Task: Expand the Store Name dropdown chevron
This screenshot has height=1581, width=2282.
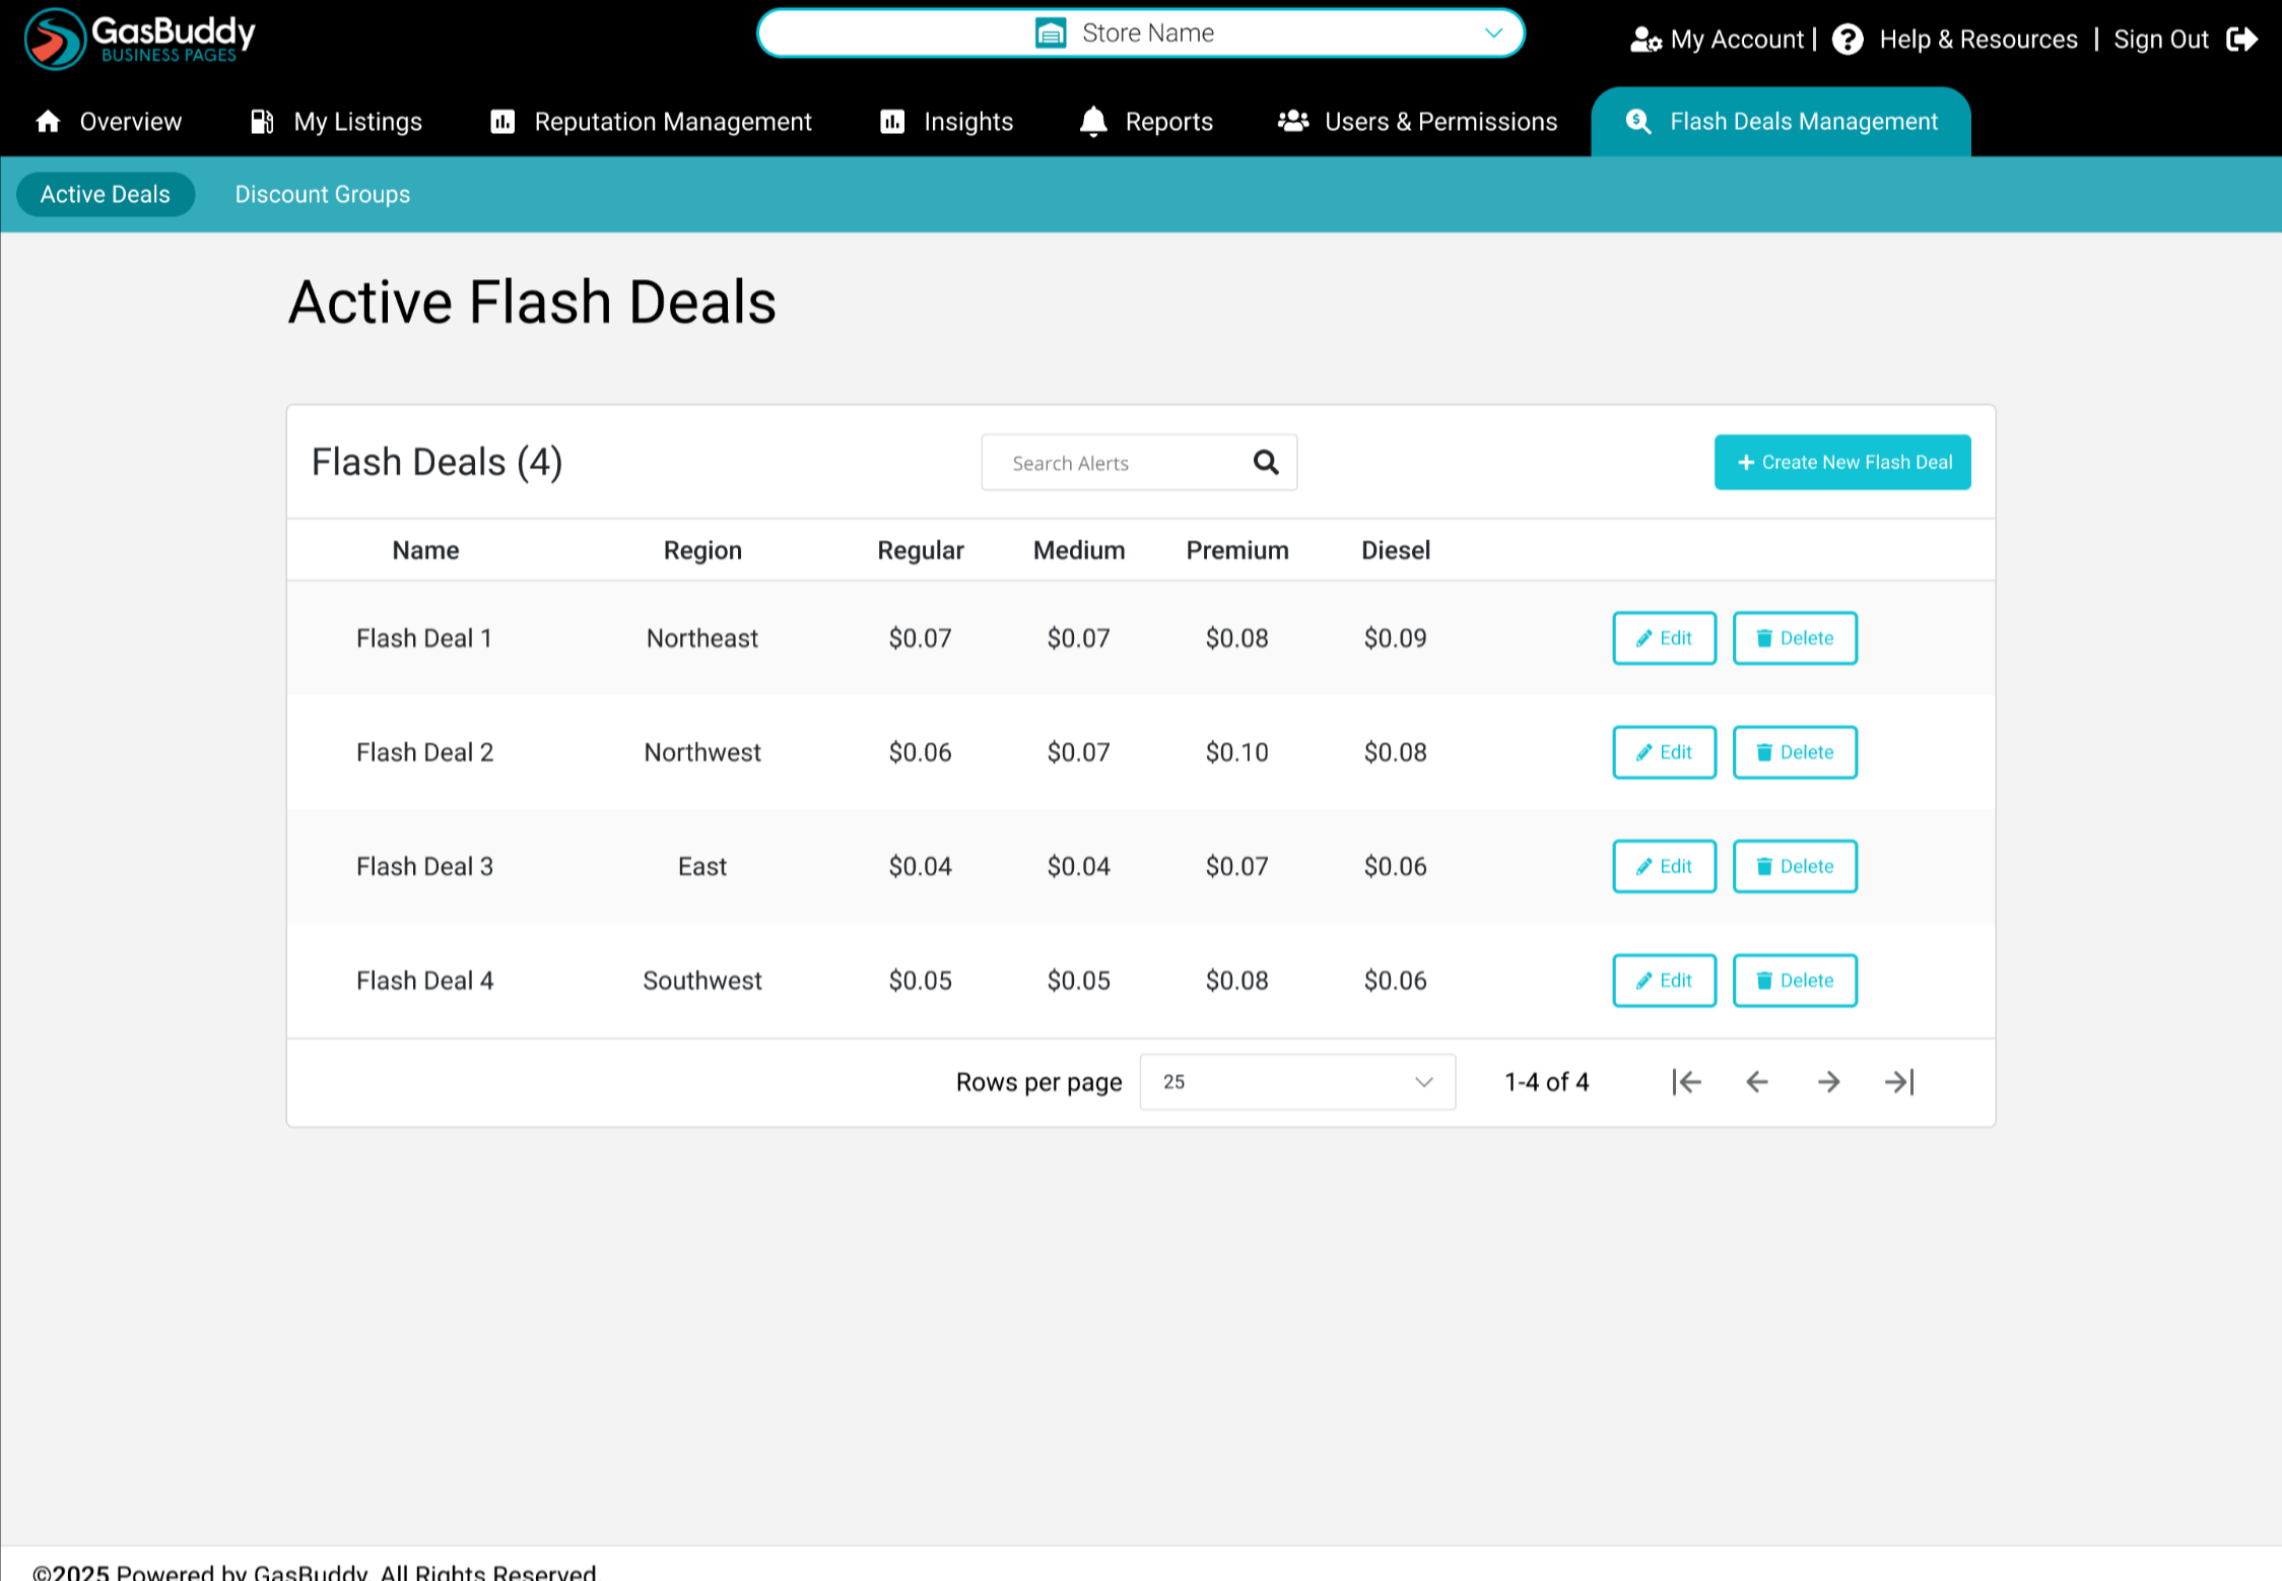Action: click(1493, 33)
